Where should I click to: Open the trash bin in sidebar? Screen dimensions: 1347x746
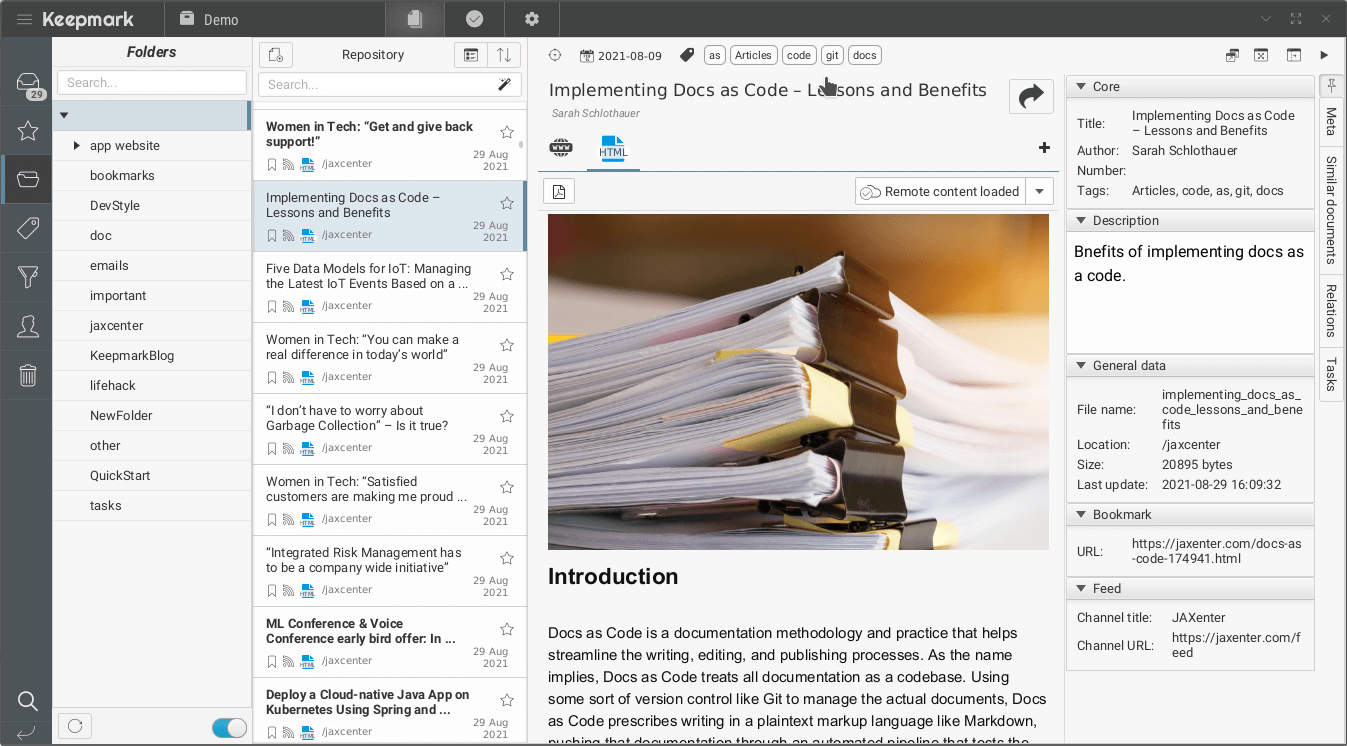coord(28,376)
